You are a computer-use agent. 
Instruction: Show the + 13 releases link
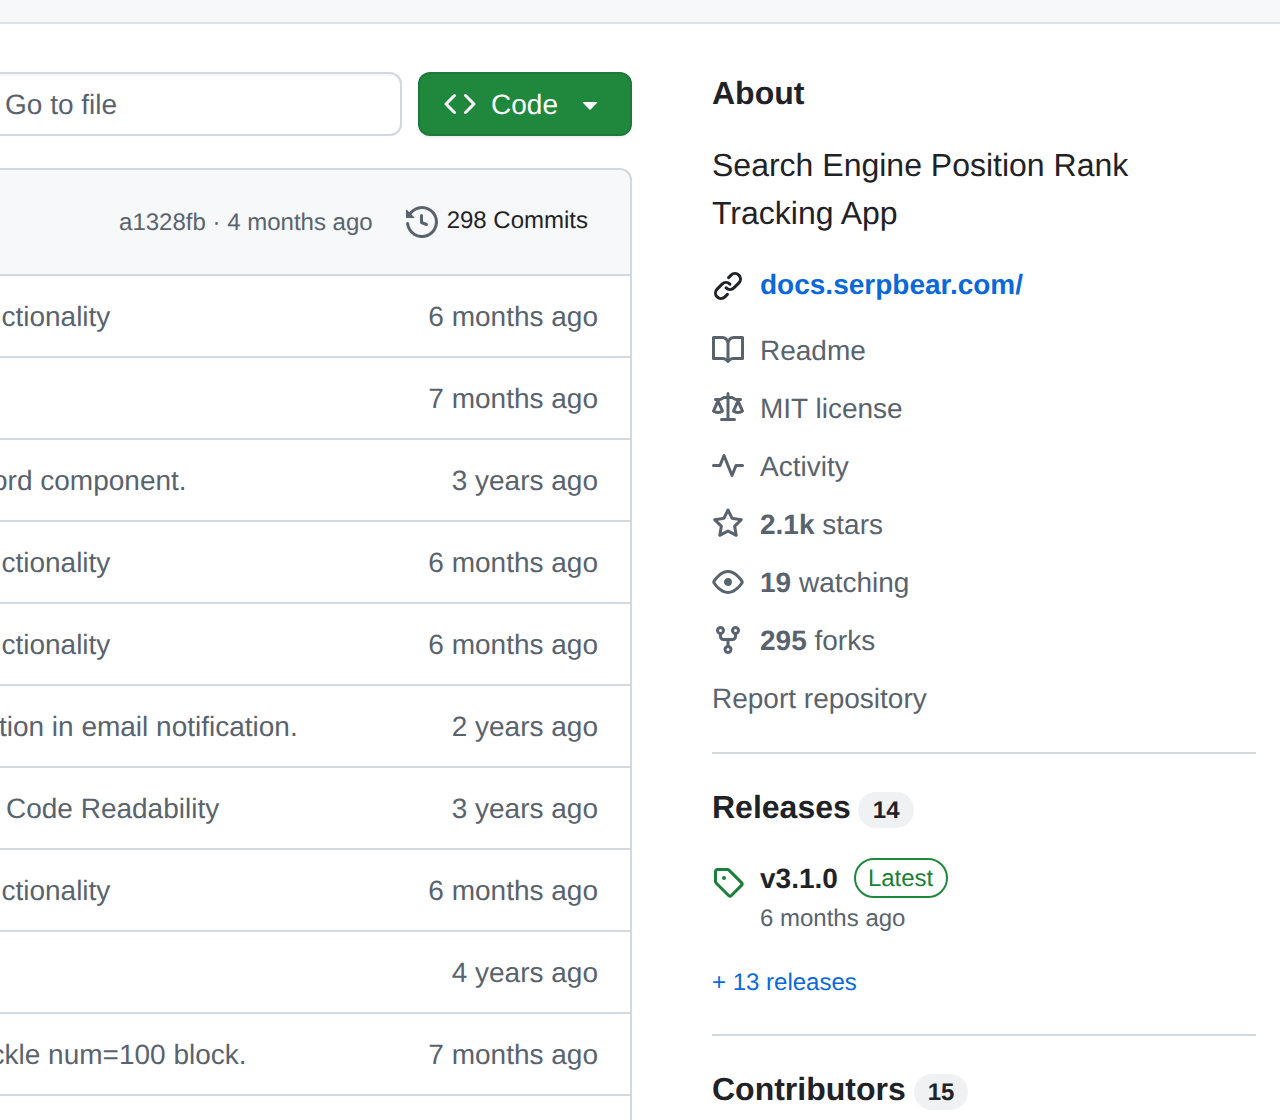click(x=784, y=982)
